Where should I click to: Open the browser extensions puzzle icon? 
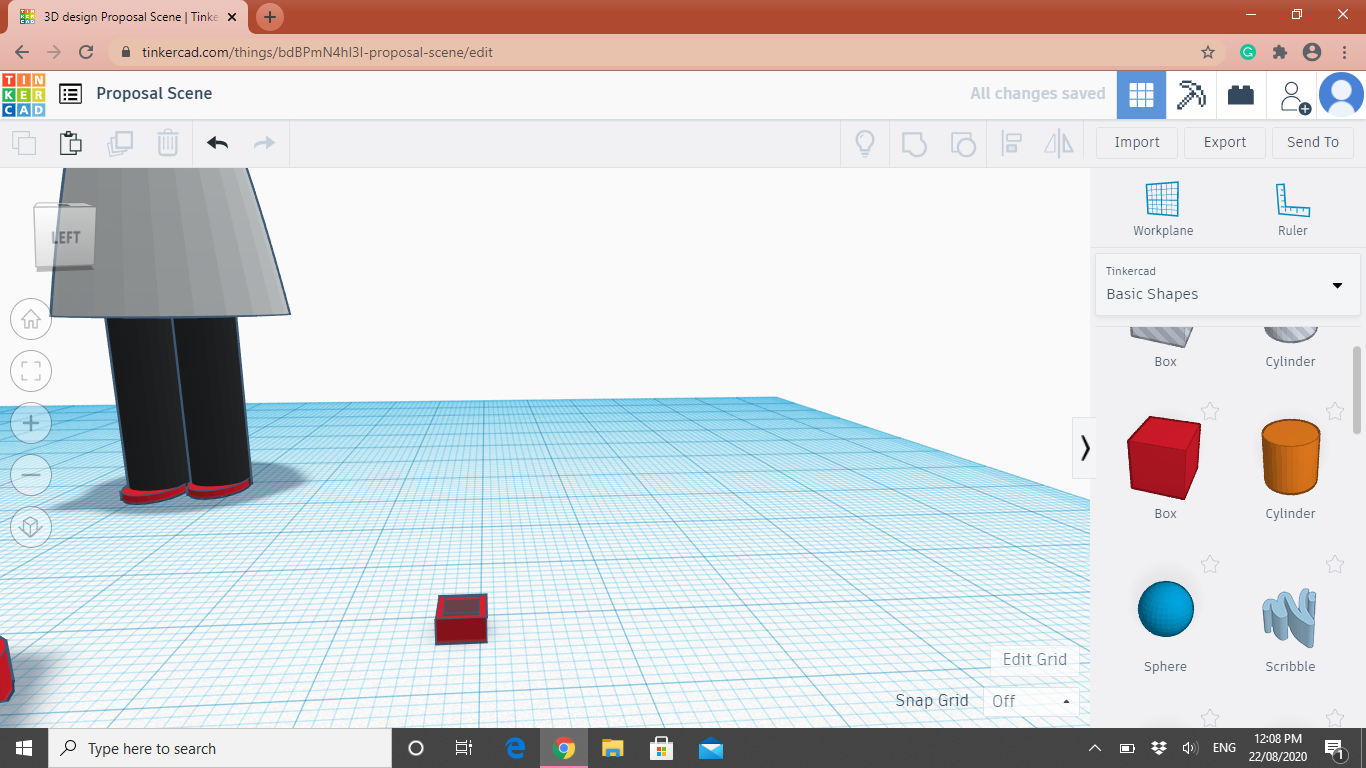1279,52
